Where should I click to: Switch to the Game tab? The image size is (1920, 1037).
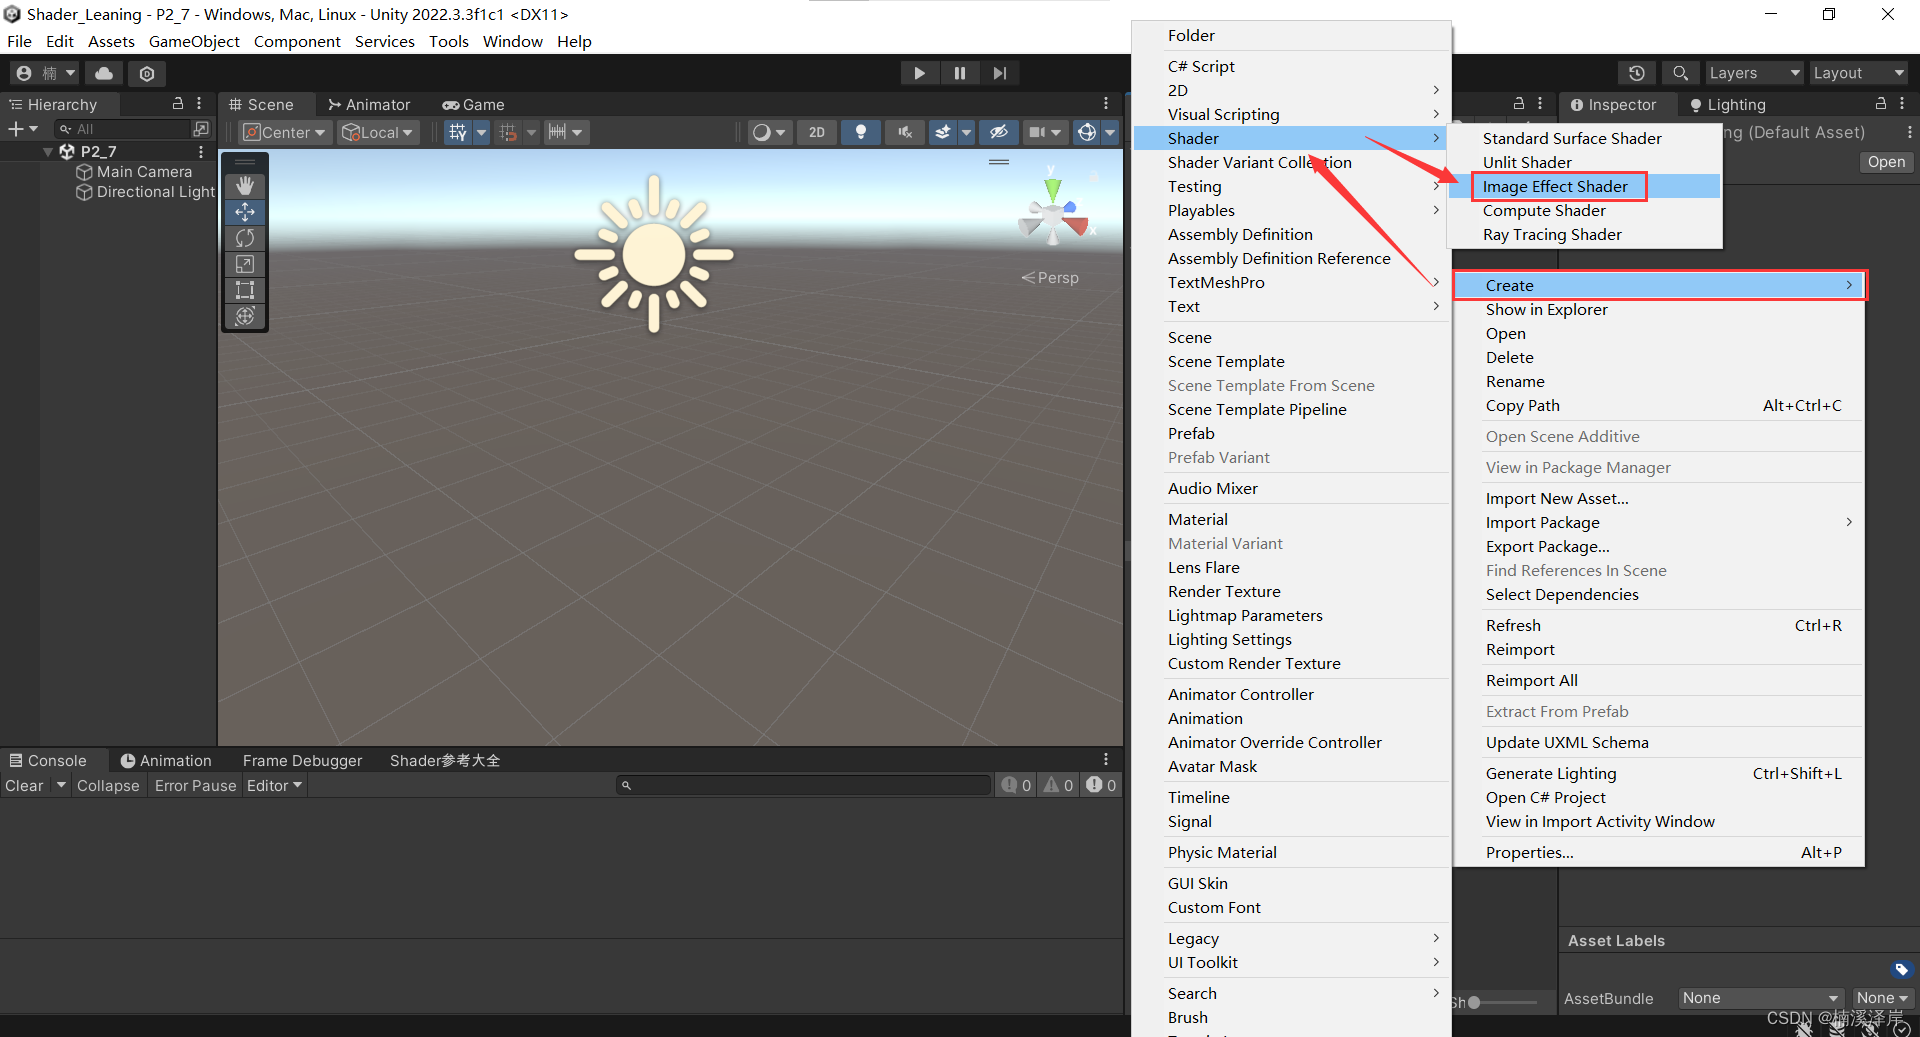(x=474, y=105)
